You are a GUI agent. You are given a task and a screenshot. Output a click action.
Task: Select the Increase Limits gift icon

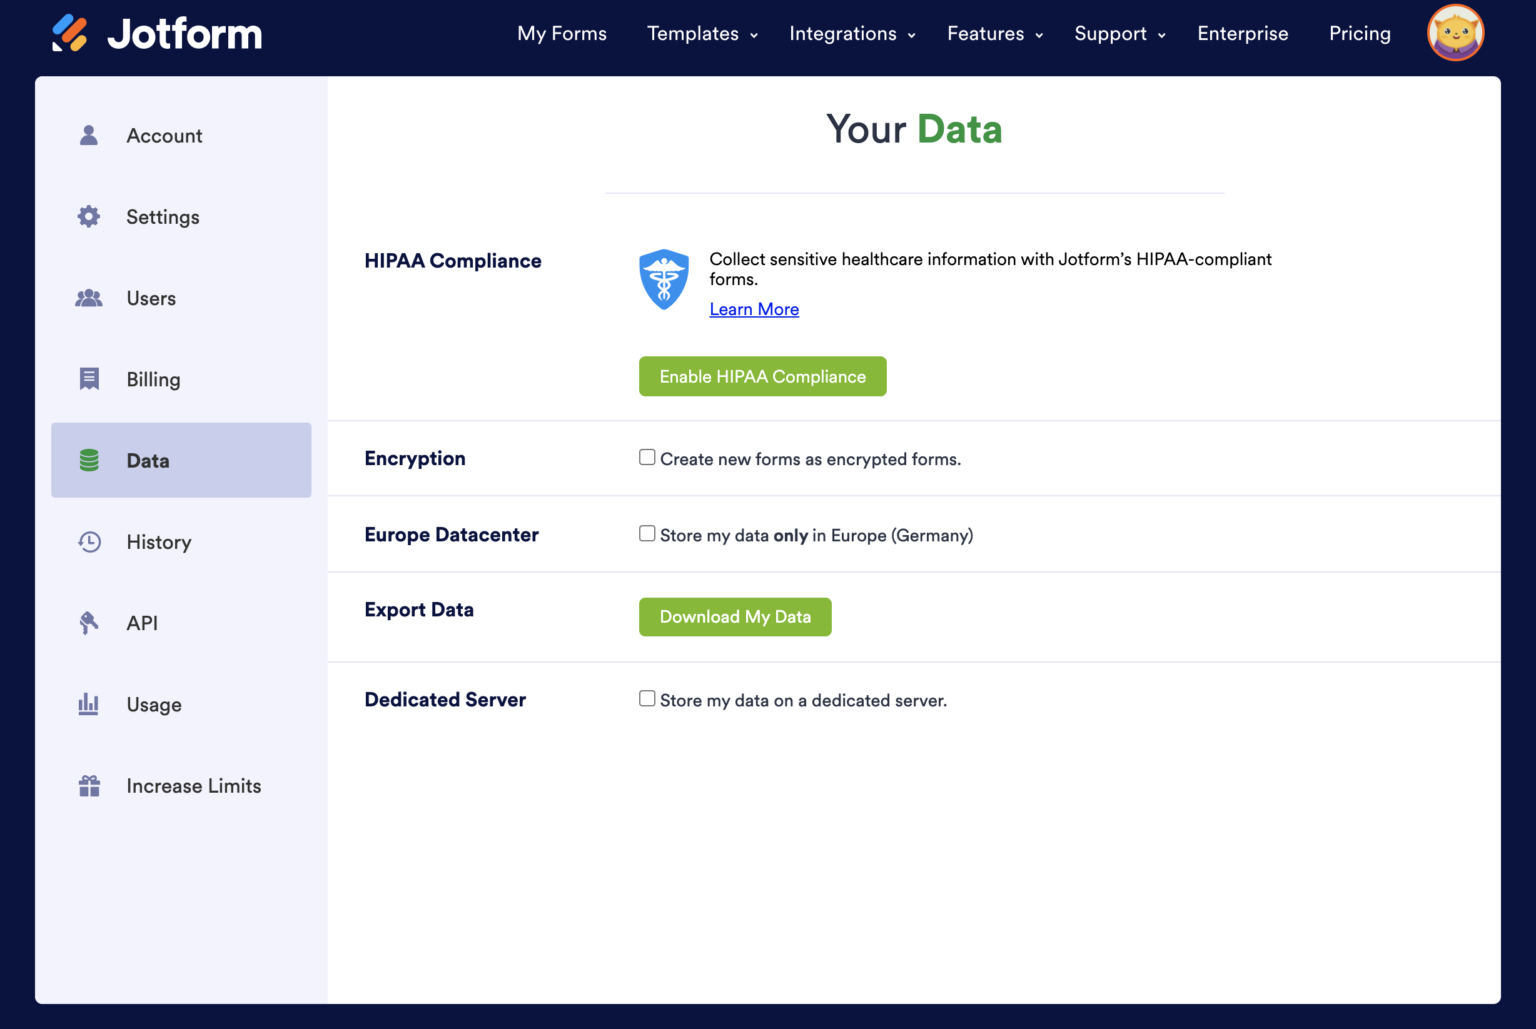click(x=89, y=785)
